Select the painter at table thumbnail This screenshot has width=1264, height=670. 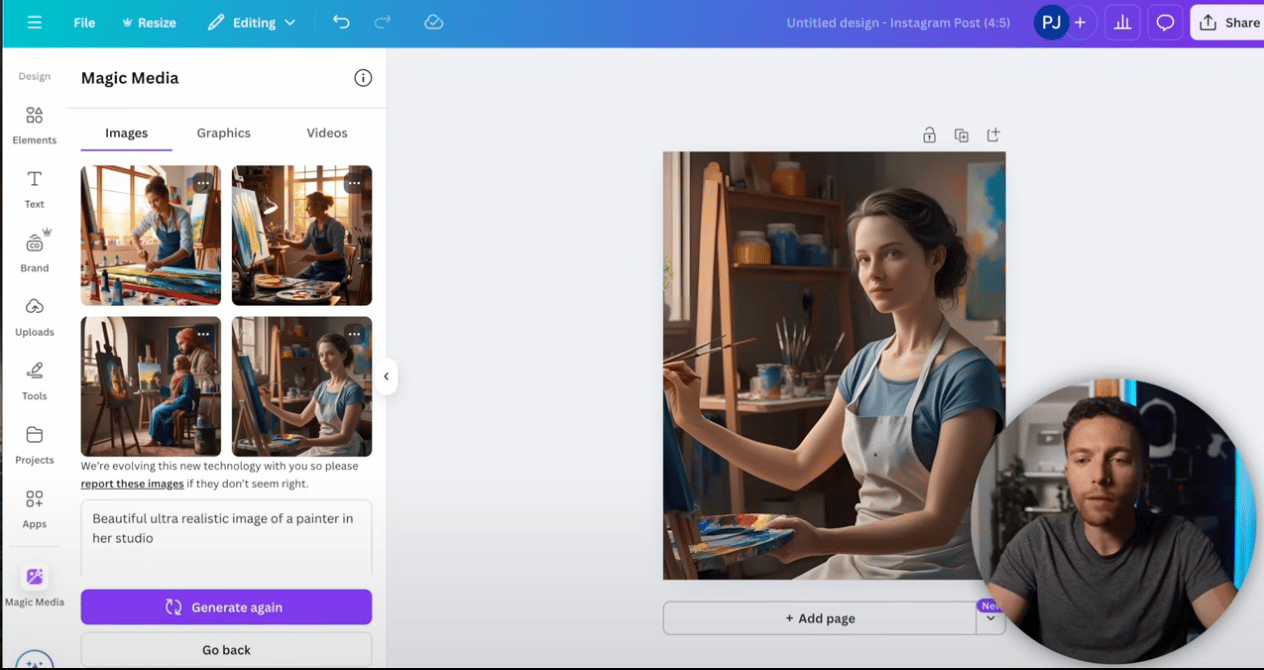pos(151,235)
